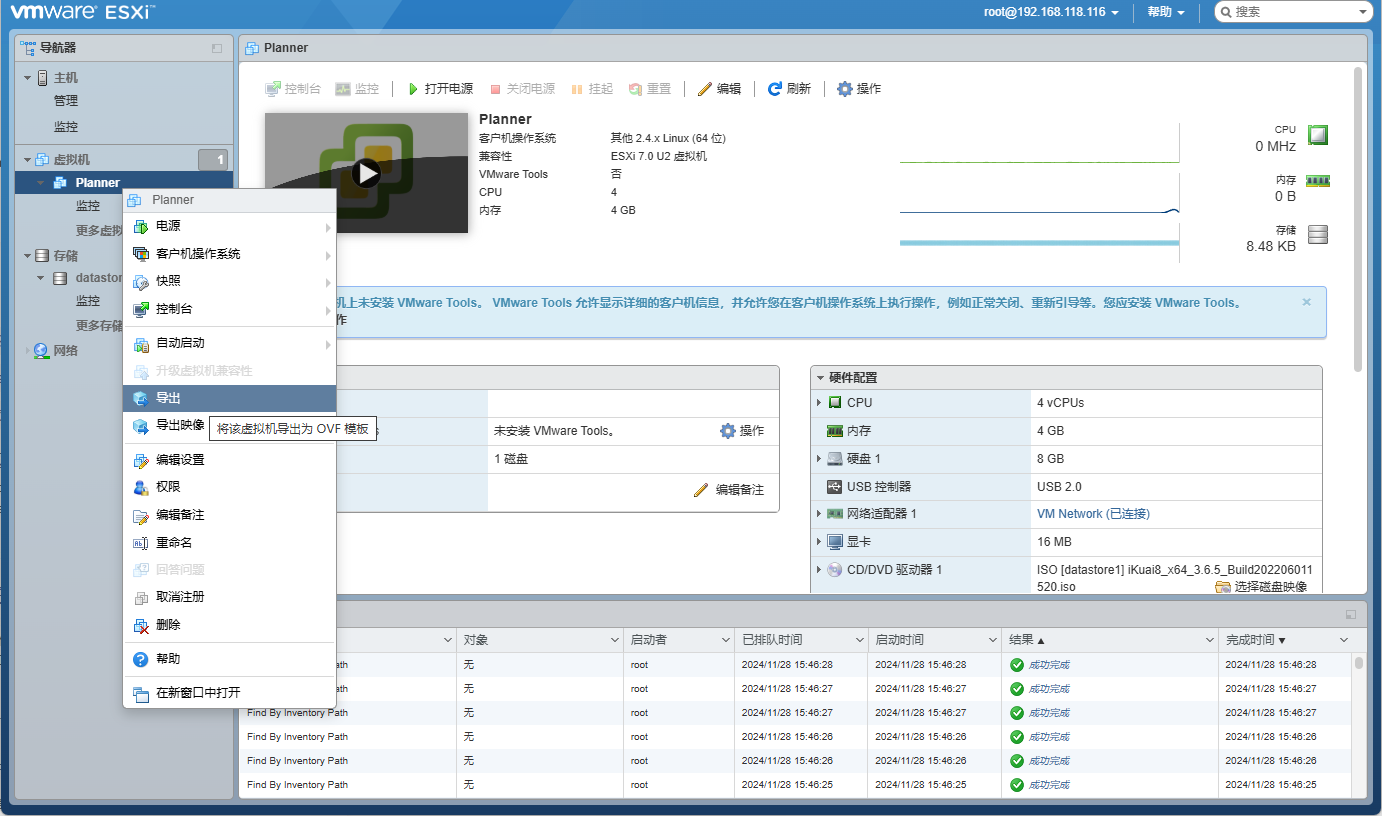
Task: Click the VM Network (已连接) link
Action: [x=1093, y=514]
